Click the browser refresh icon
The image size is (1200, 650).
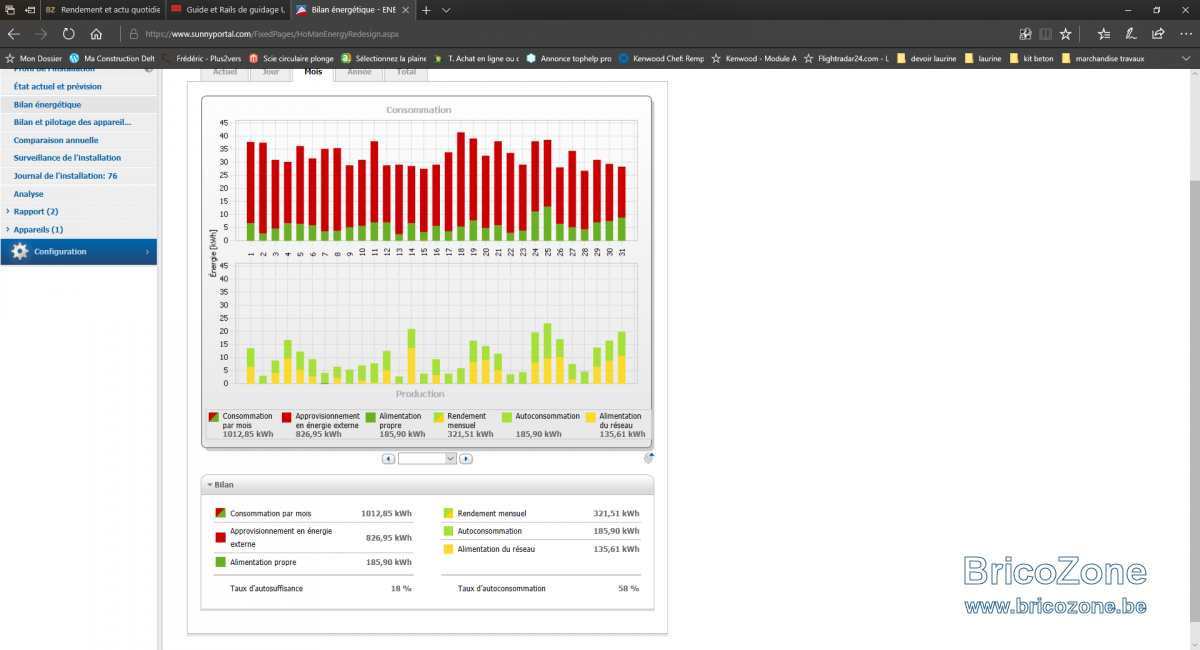(69, 33)
